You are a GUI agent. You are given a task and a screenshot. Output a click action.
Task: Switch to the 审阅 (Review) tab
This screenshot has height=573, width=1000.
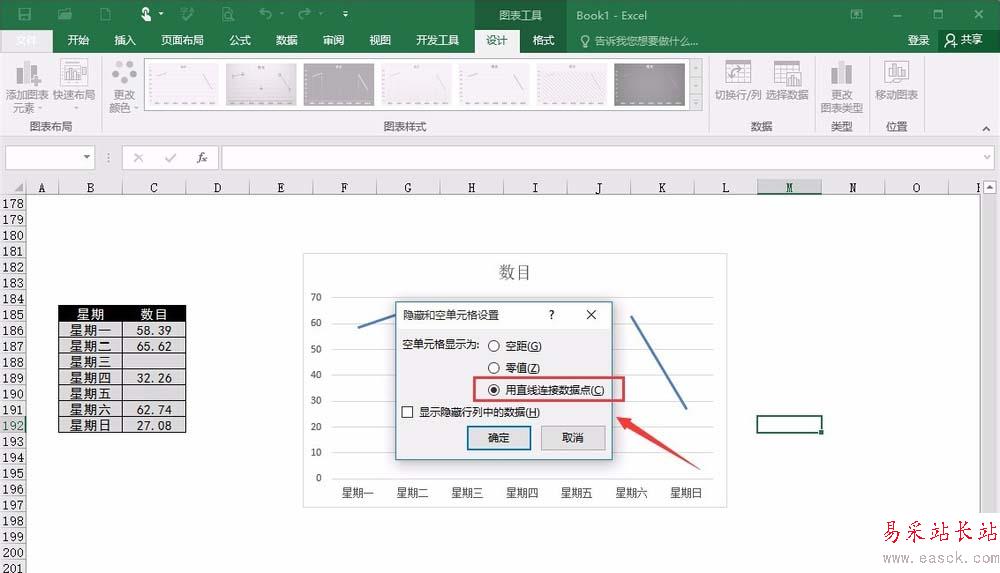click(334, 40)
